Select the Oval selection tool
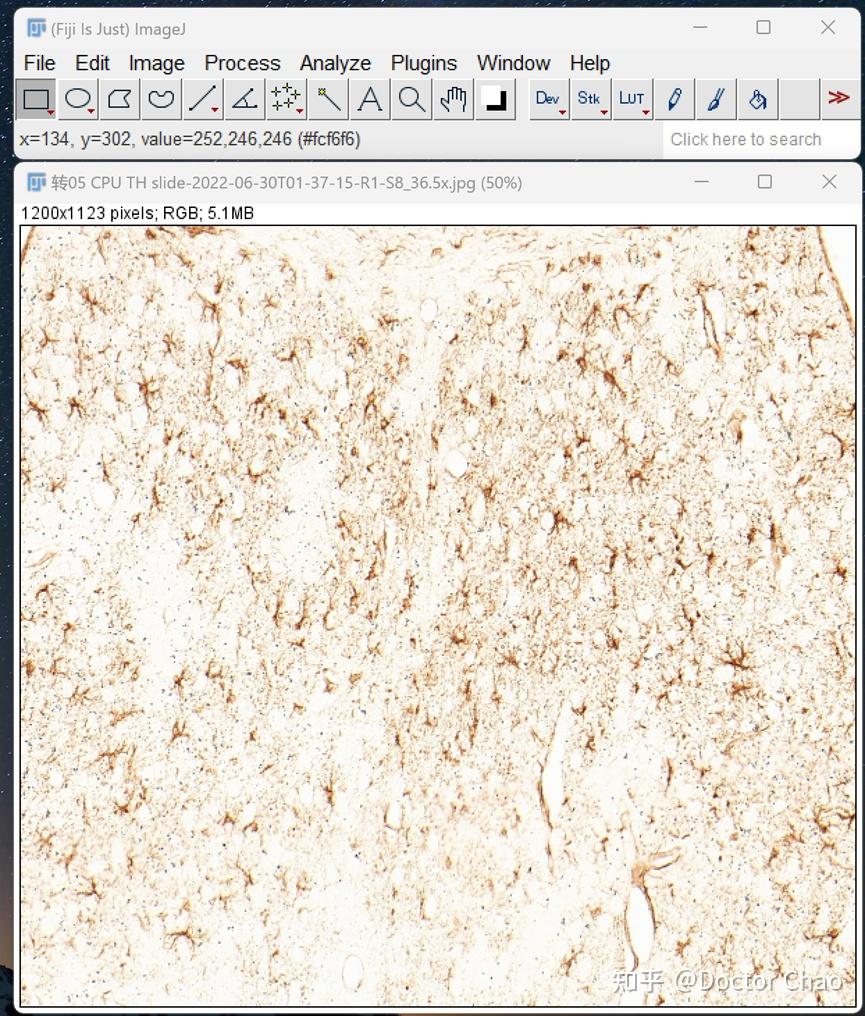865x1016 pixels. (78, 99)
